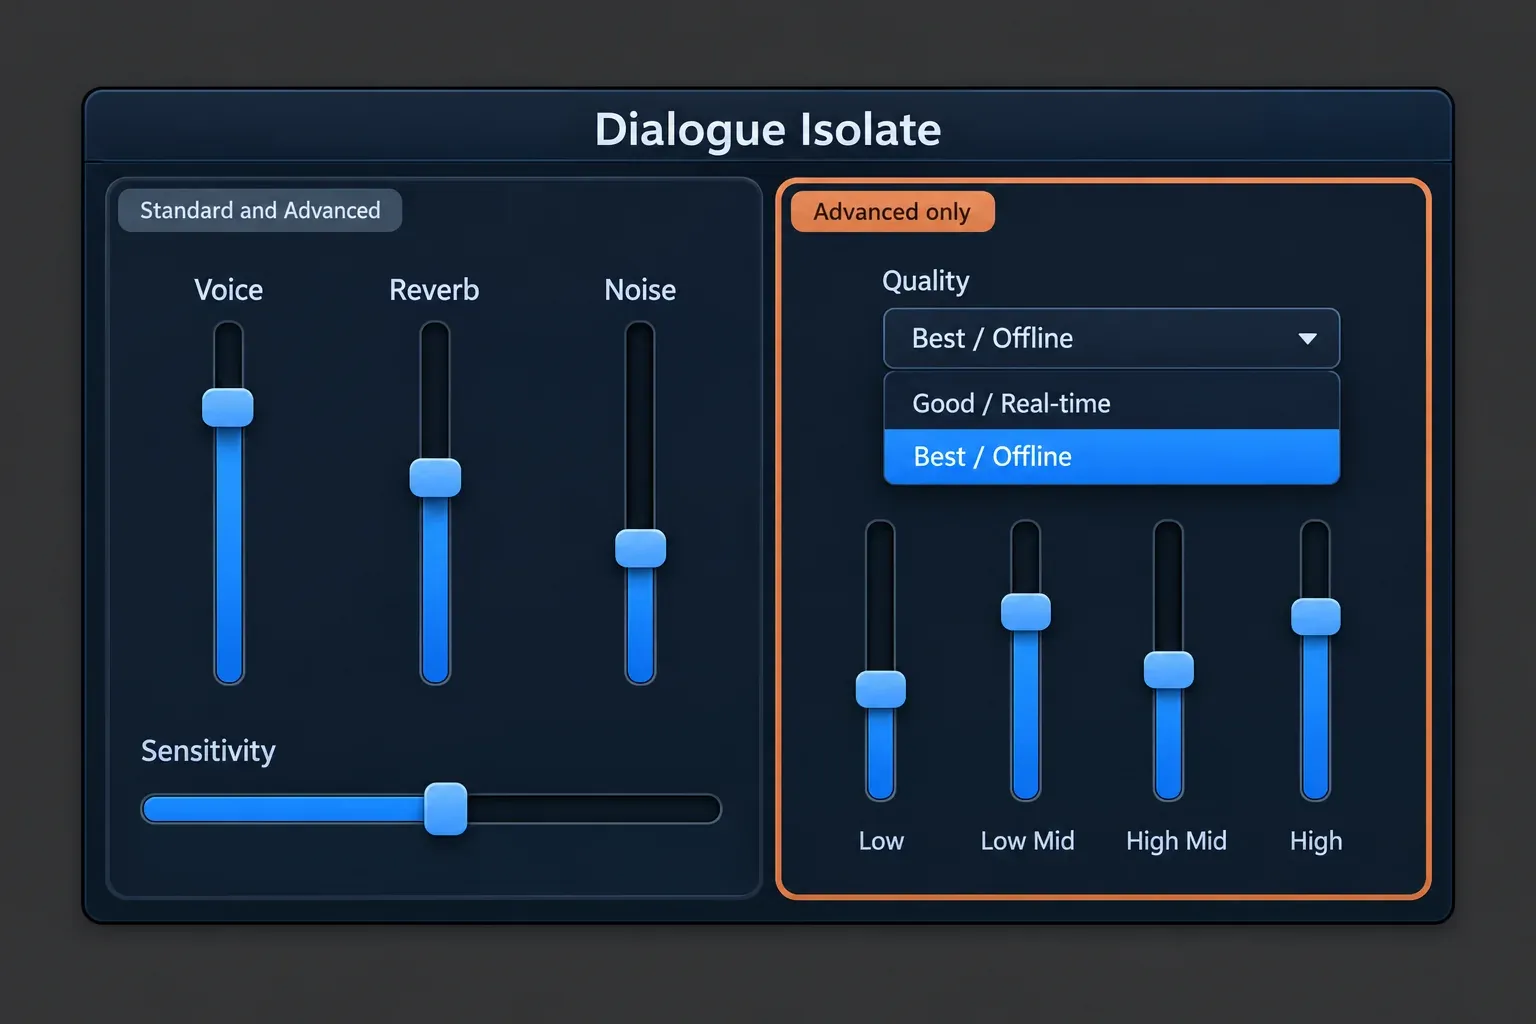This screenshot has height=1024, width=1536.
Task: Click the Standard and Advanced badge
Action: [x=260, y=210]
